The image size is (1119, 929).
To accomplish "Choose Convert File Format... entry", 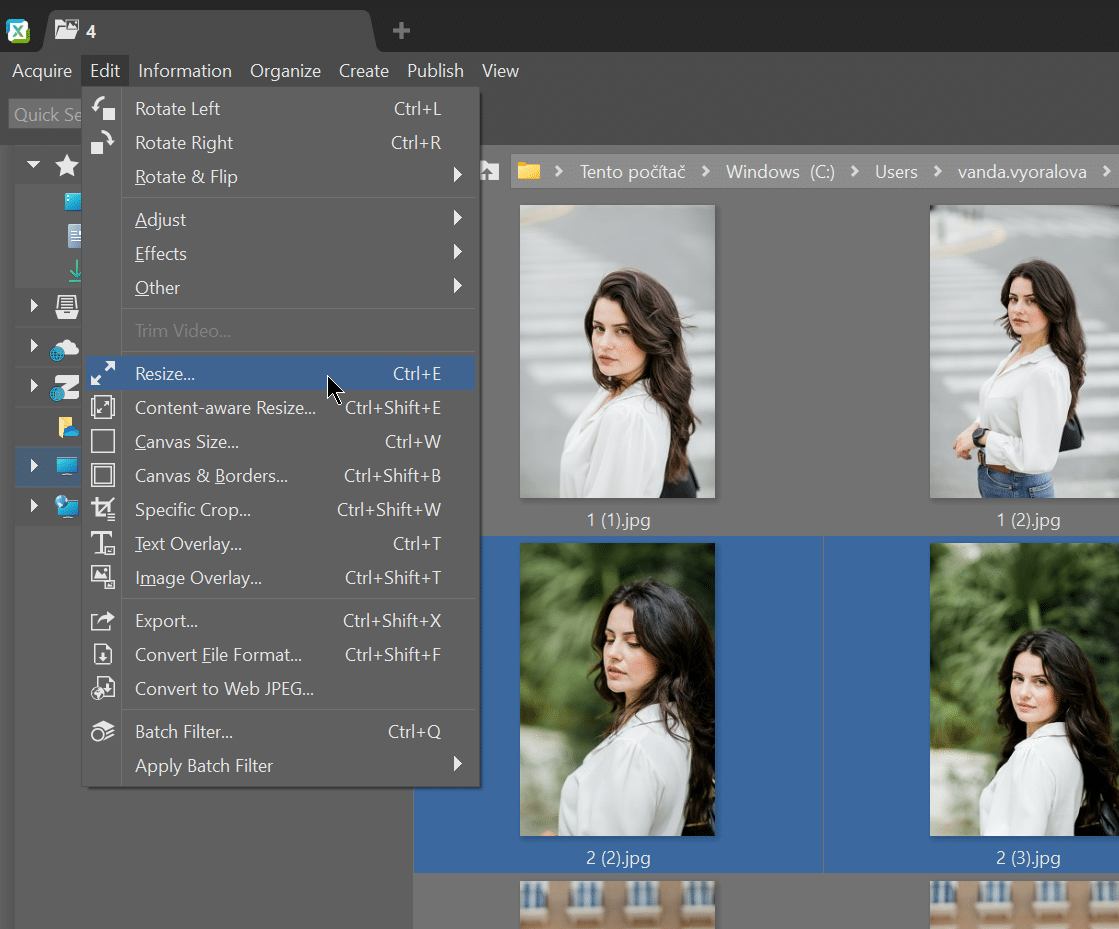I will [218, 655].
